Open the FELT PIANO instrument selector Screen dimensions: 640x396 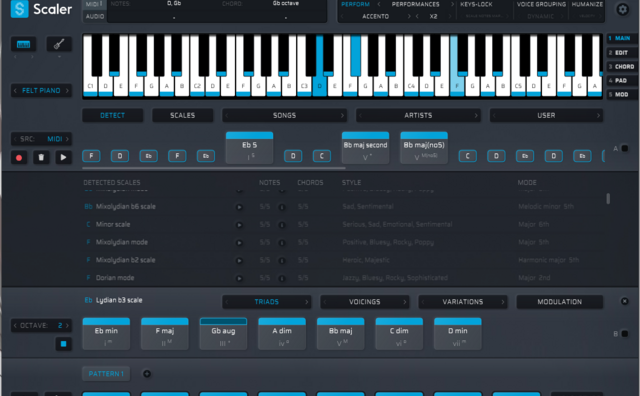[x=41, y=90]
